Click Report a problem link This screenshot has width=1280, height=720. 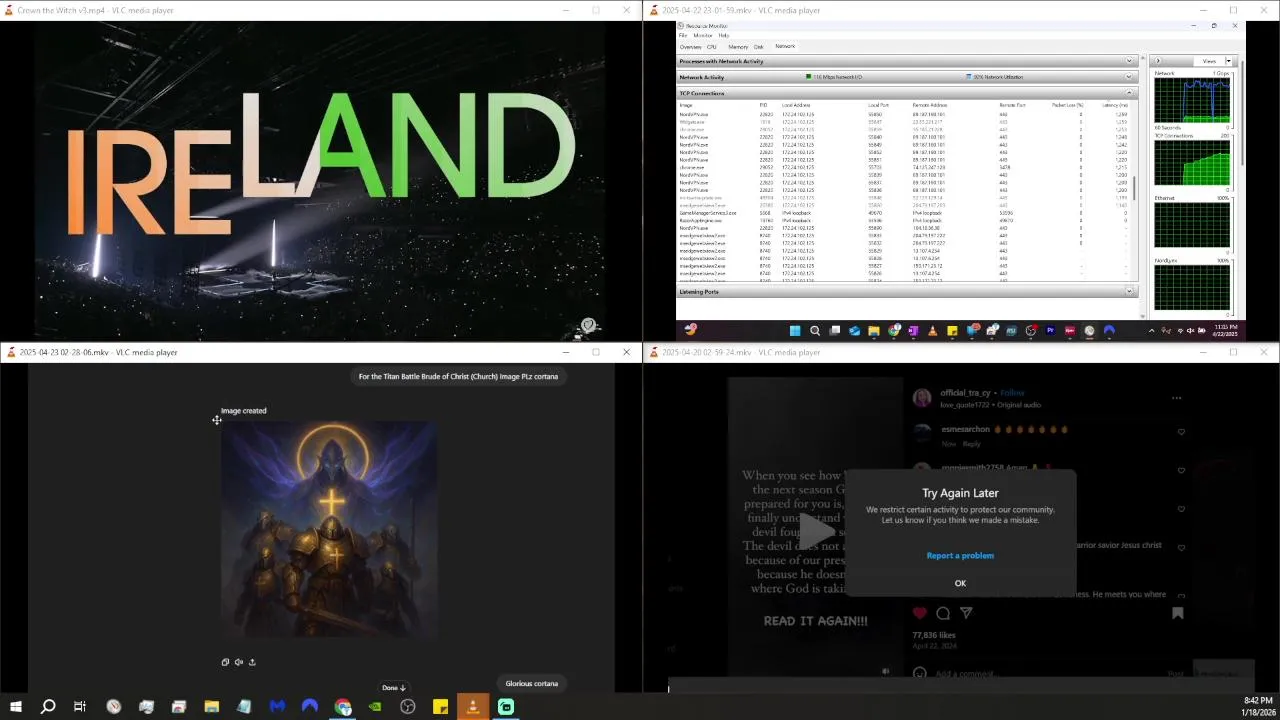pyautogui.click(x=960, y=555)
